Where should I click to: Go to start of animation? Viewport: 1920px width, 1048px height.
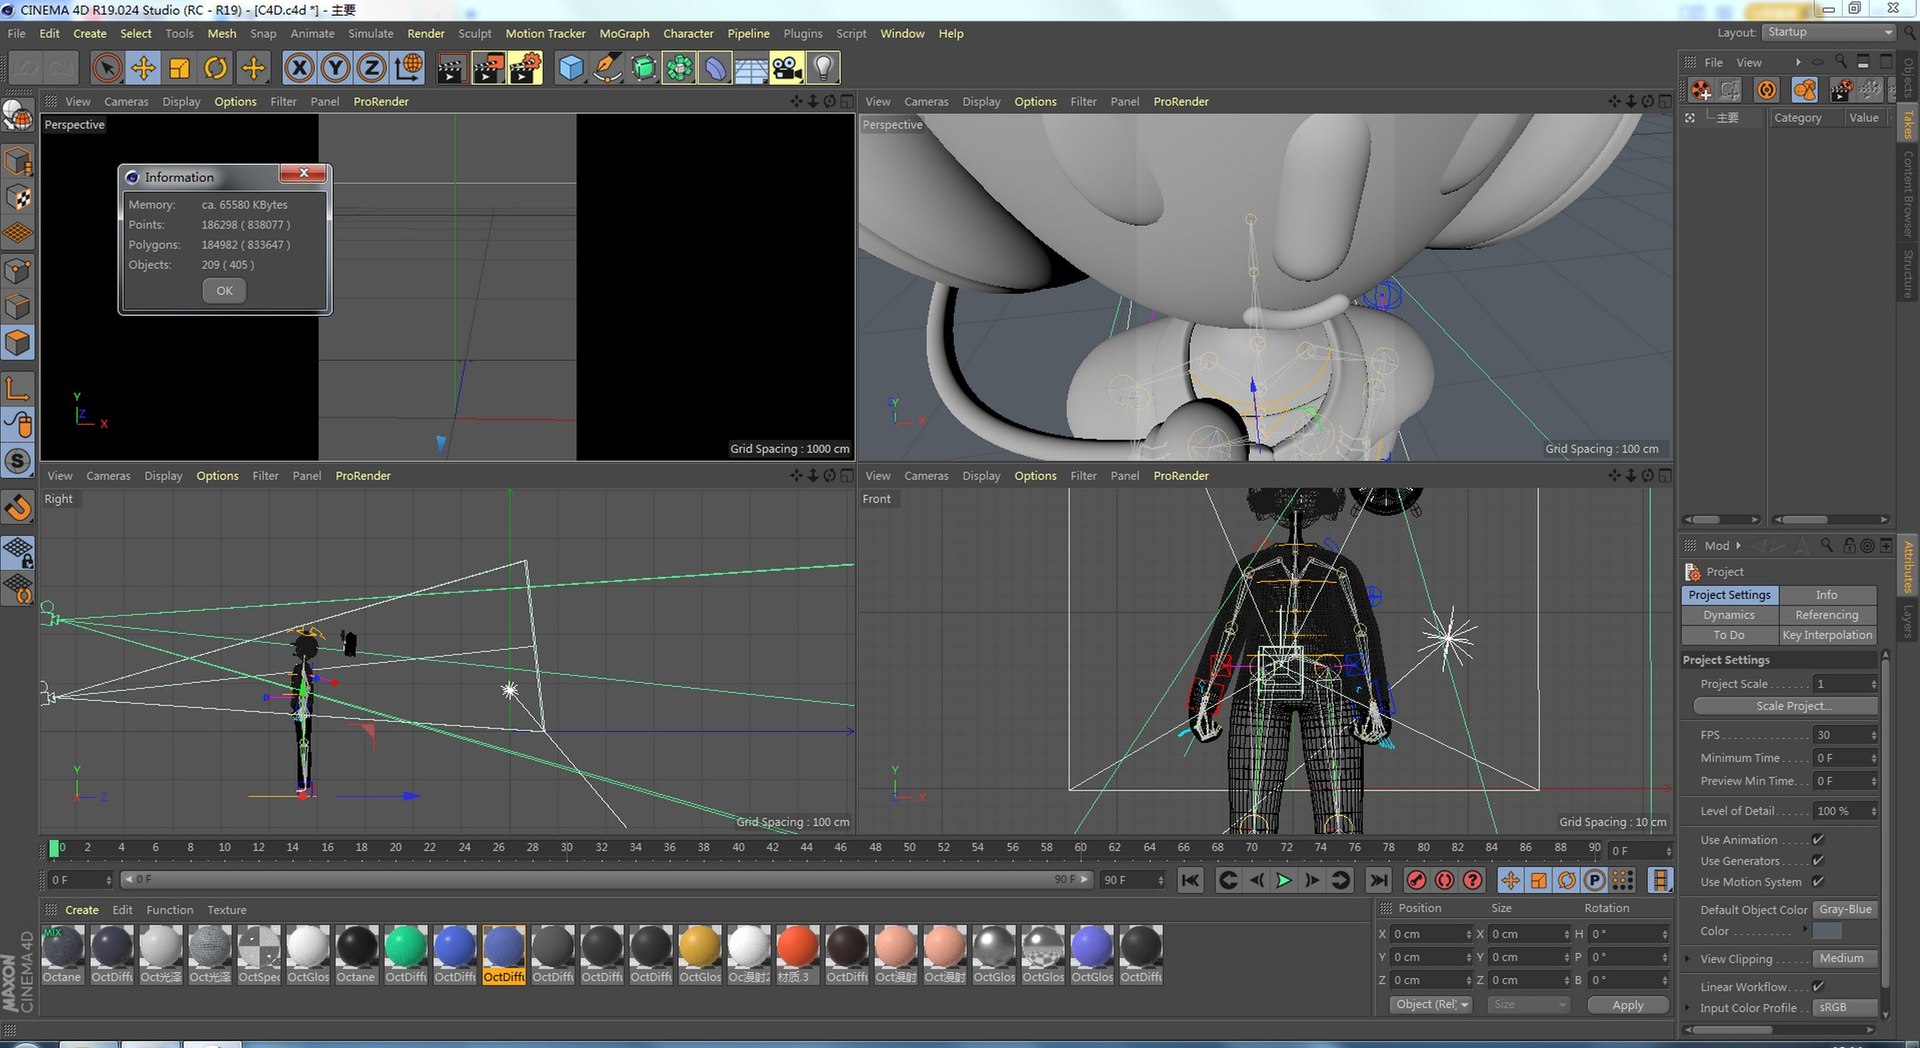click(1190, 880)
